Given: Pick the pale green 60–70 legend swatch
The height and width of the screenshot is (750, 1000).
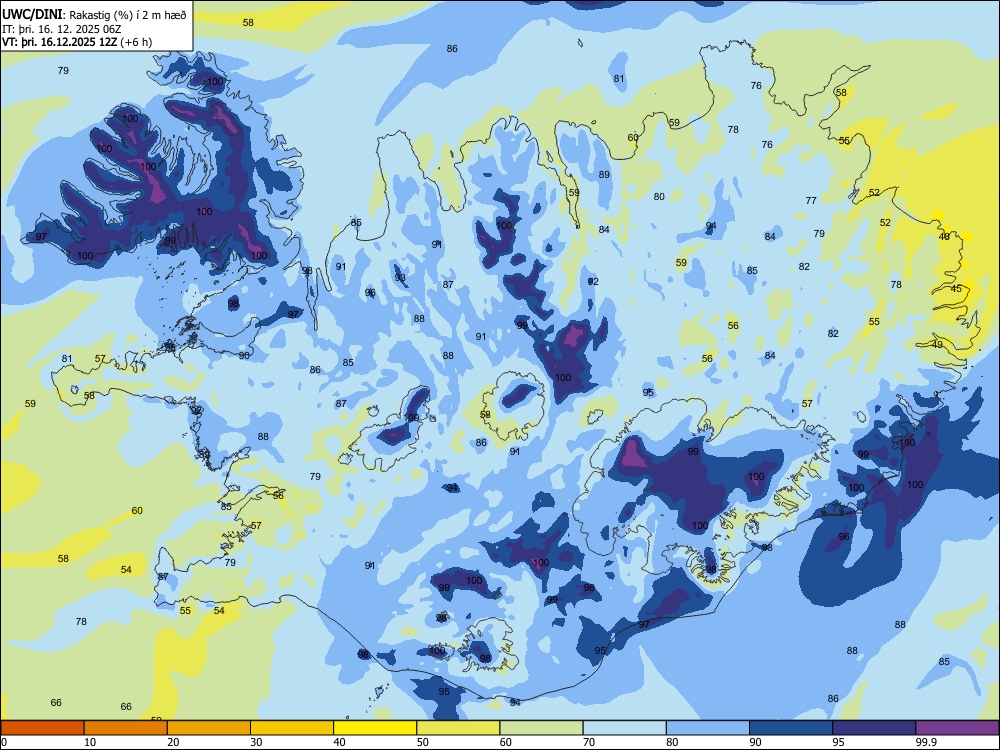Looking at the screenshot, I should [541, 728].
